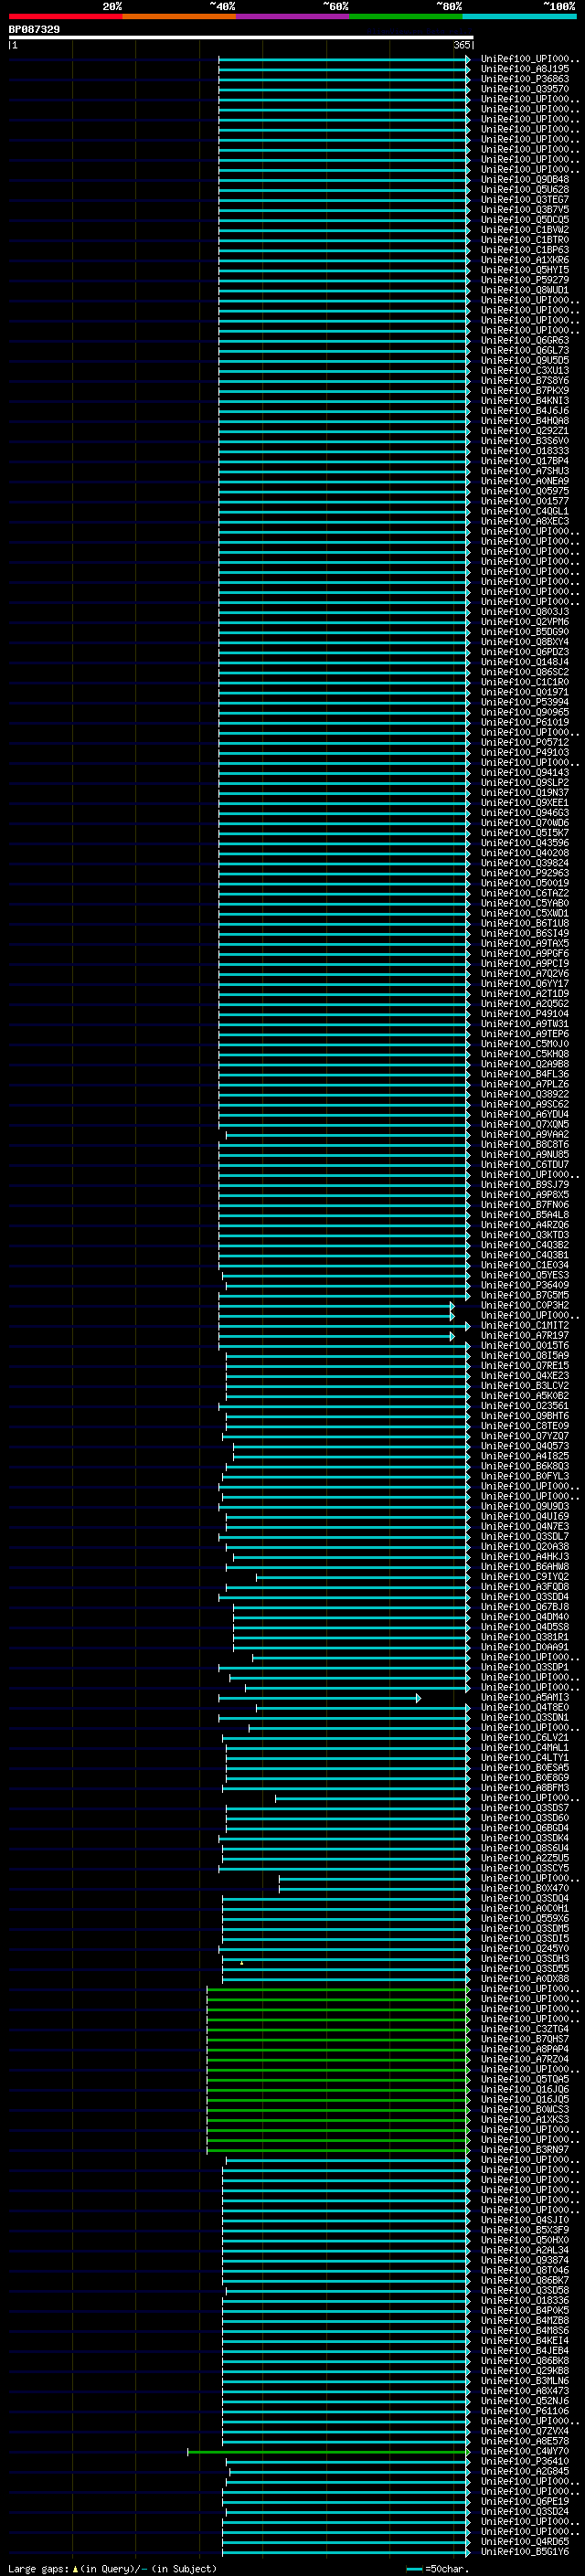Click UniRef100_C1MIT2 entry
The image size is (585, 2576).
tap(525, 1326)
